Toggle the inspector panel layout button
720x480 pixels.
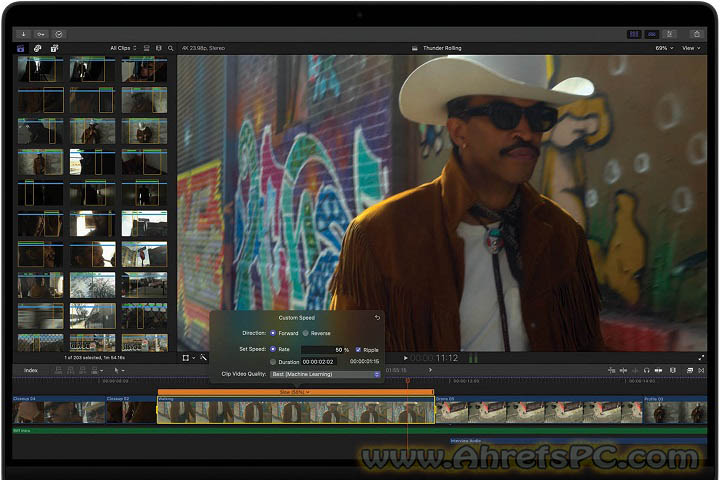pyautogui.click(x=669, y=34)
